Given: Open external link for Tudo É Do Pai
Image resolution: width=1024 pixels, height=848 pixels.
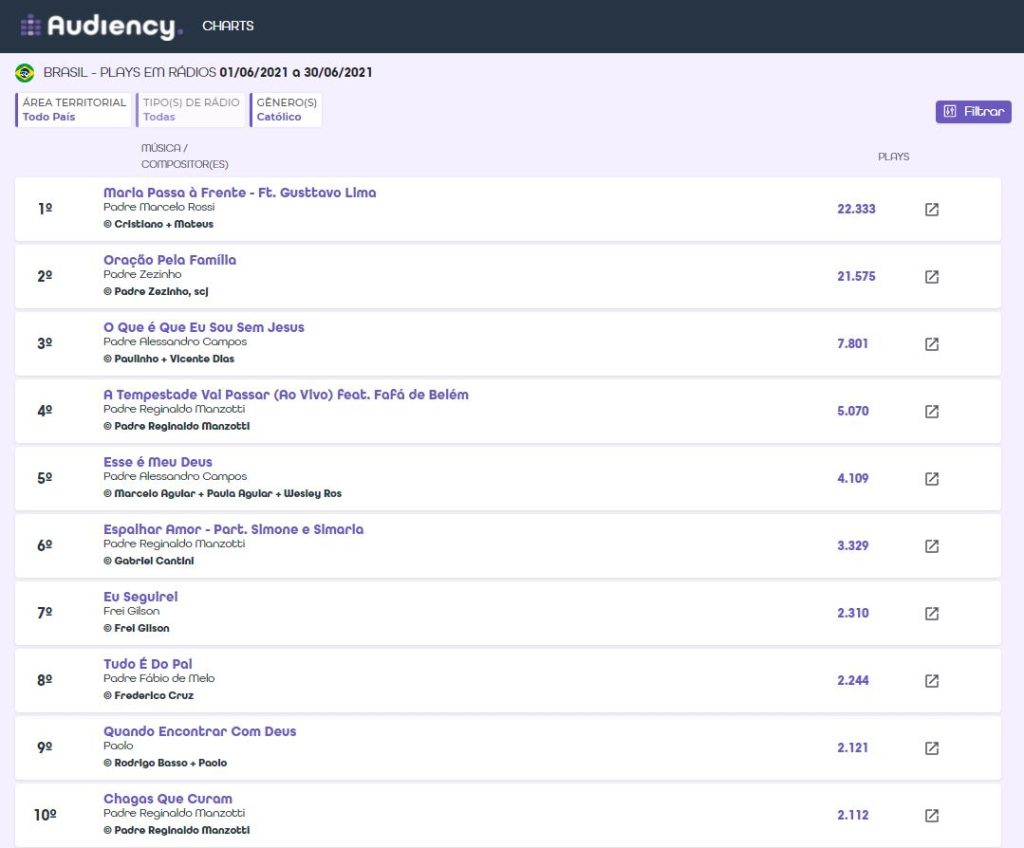Looking at the screenshot, I should [x=932, y=680].
